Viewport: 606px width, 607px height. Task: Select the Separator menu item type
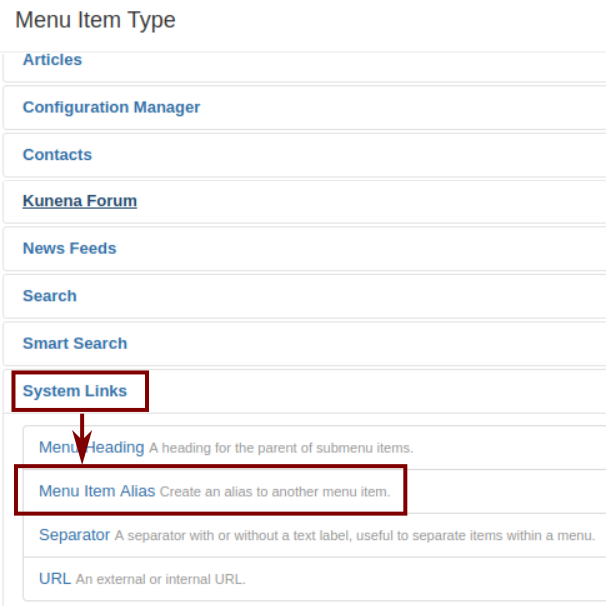pos(74,535)
